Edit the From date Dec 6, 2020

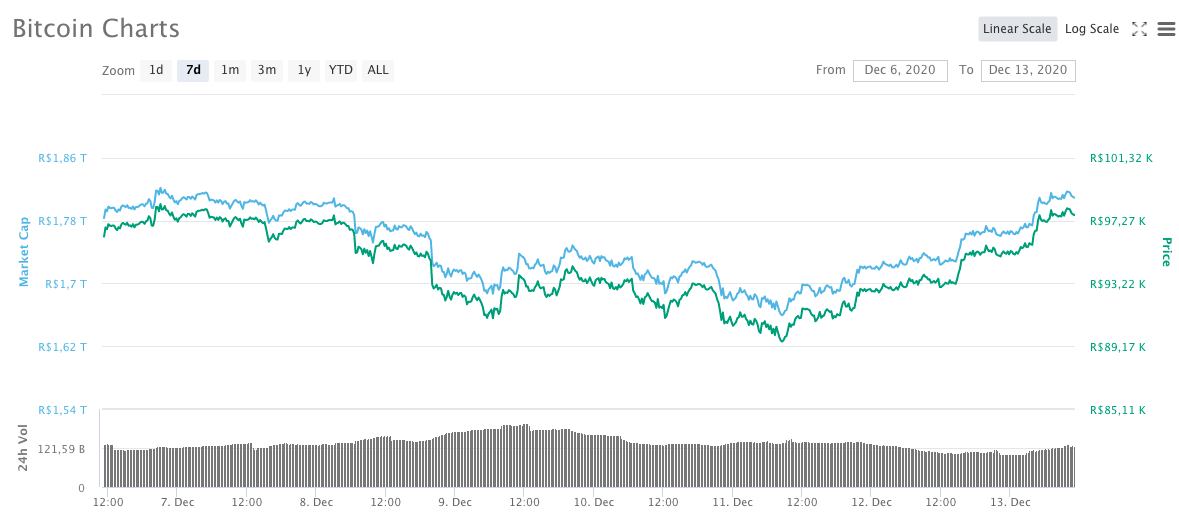(x=900, y=70)
